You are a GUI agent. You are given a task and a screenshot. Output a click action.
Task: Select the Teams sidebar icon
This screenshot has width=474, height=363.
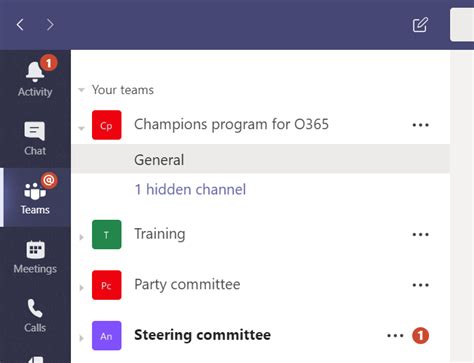[x=35, y=191]
